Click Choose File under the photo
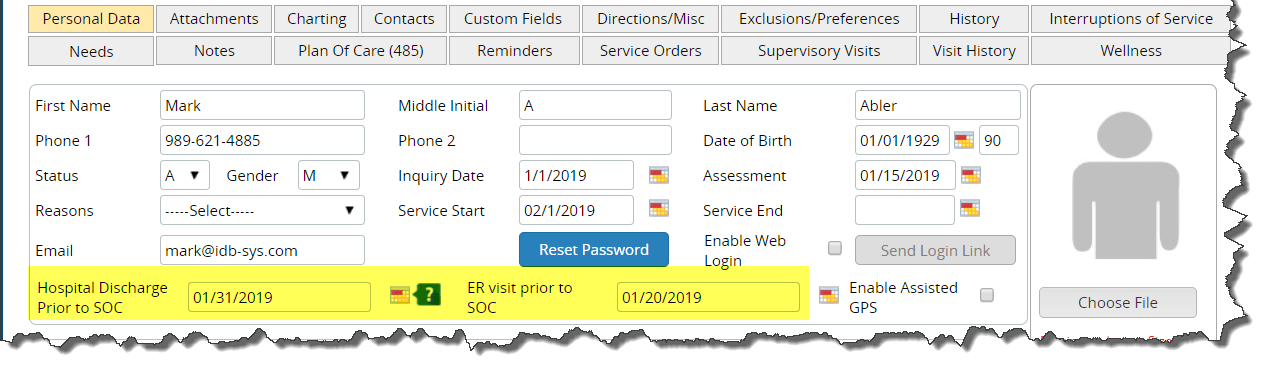 click(x=1118, y=302)
